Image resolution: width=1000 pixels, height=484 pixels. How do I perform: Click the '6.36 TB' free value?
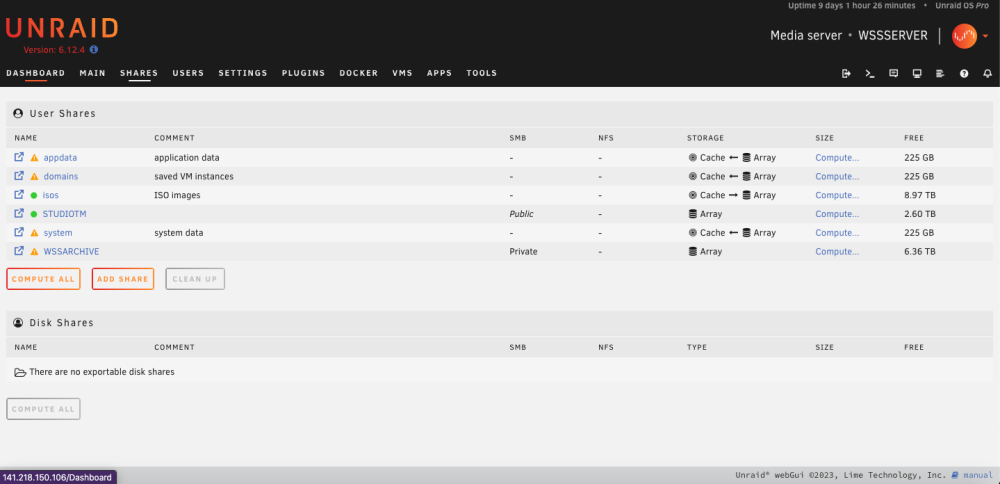[920, 252]
